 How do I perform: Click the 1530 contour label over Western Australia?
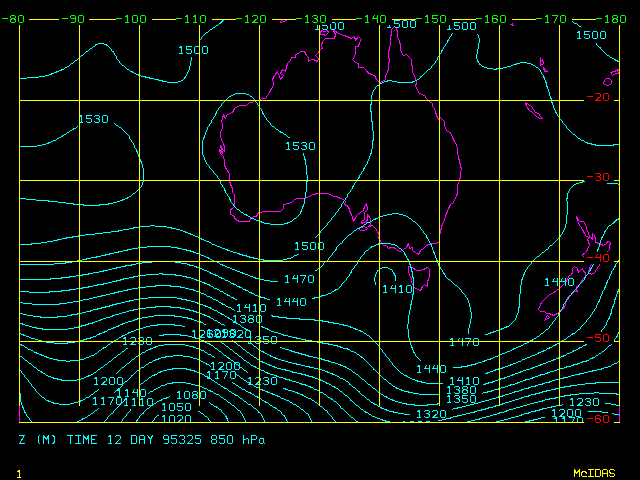[300, 146]
